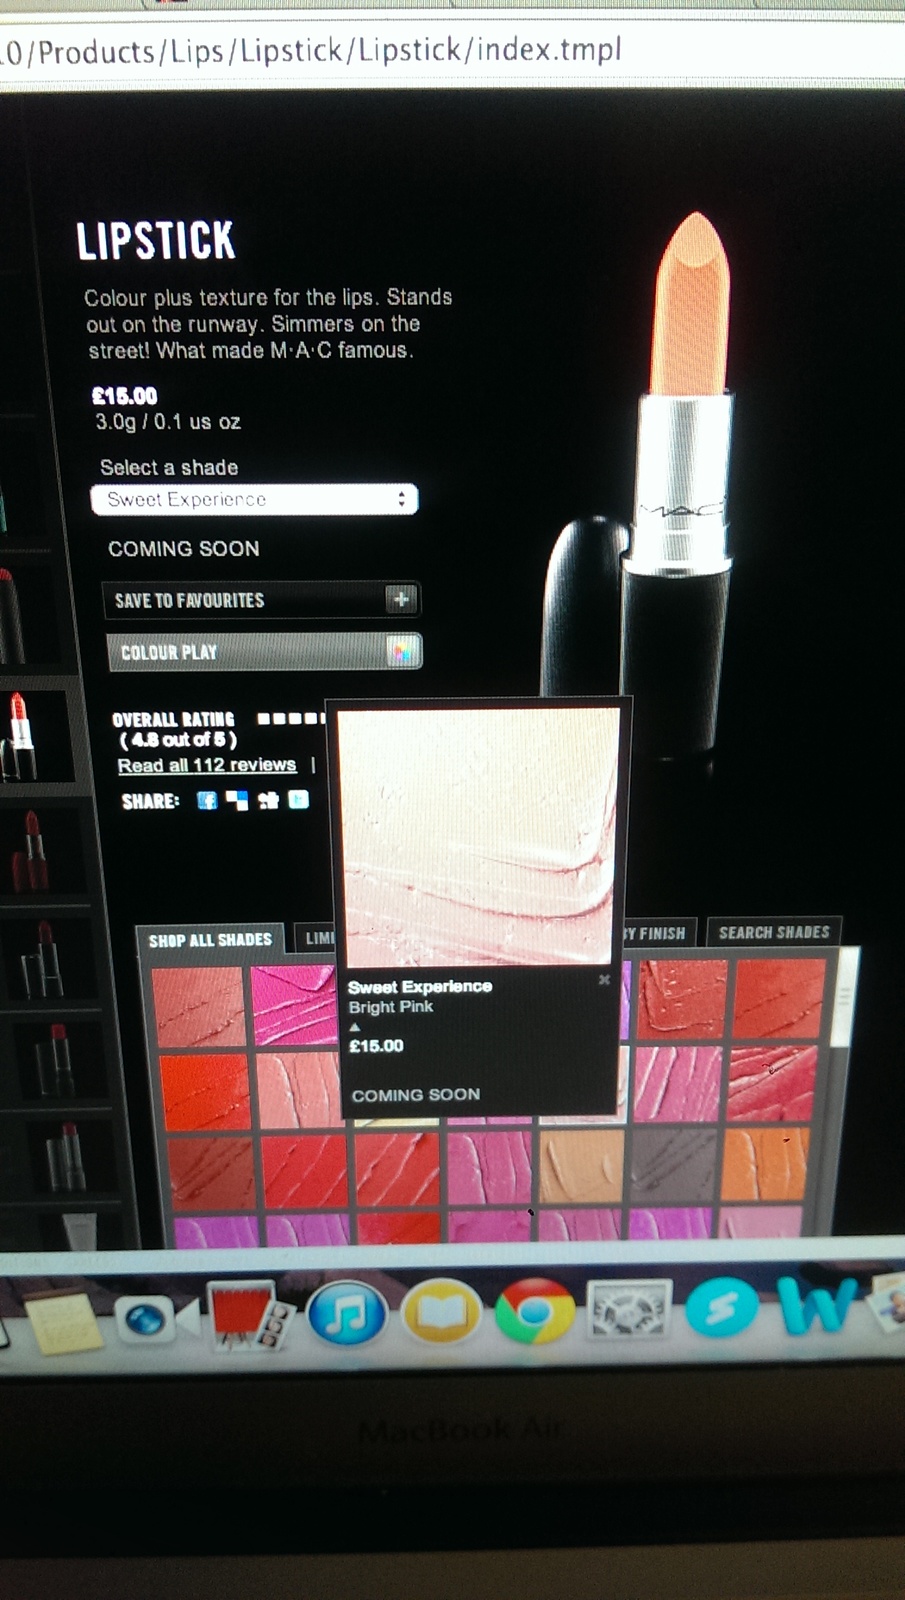Open iTunes from the Dock

[347, 1313]
